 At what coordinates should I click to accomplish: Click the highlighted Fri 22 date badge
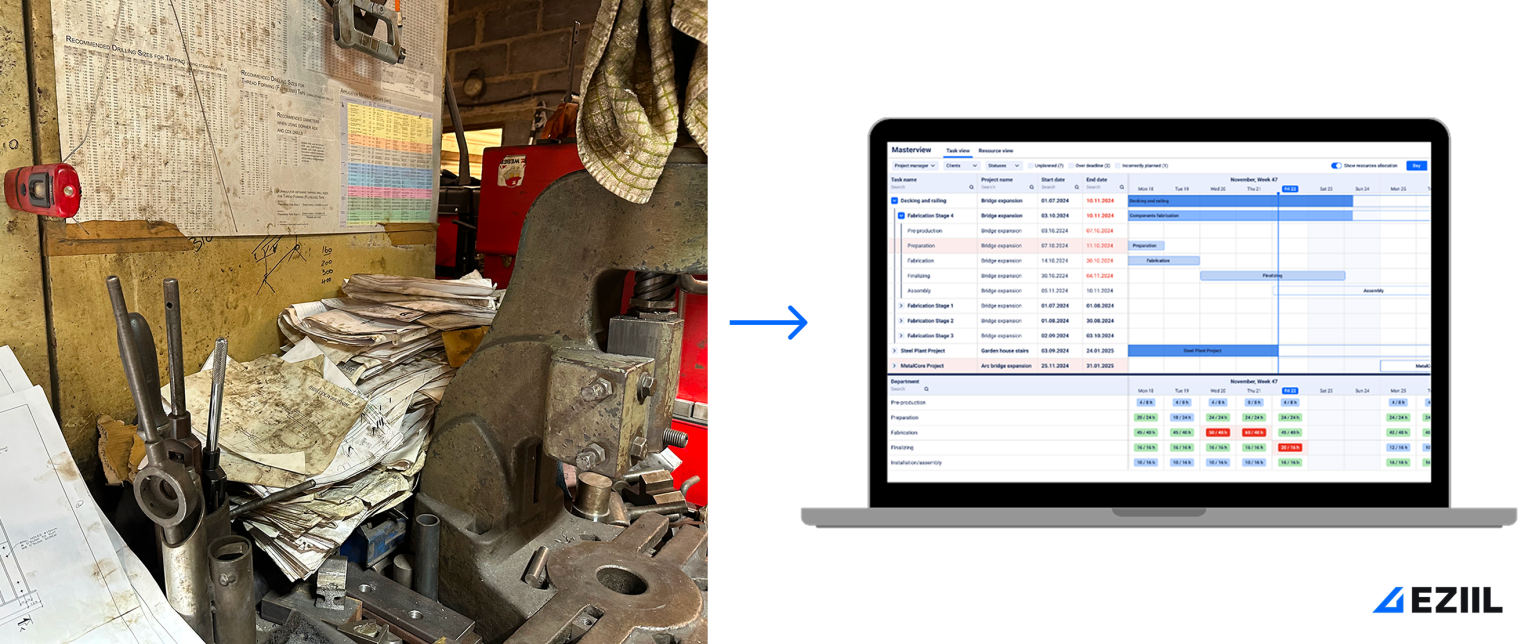[x=1290, y=189]
